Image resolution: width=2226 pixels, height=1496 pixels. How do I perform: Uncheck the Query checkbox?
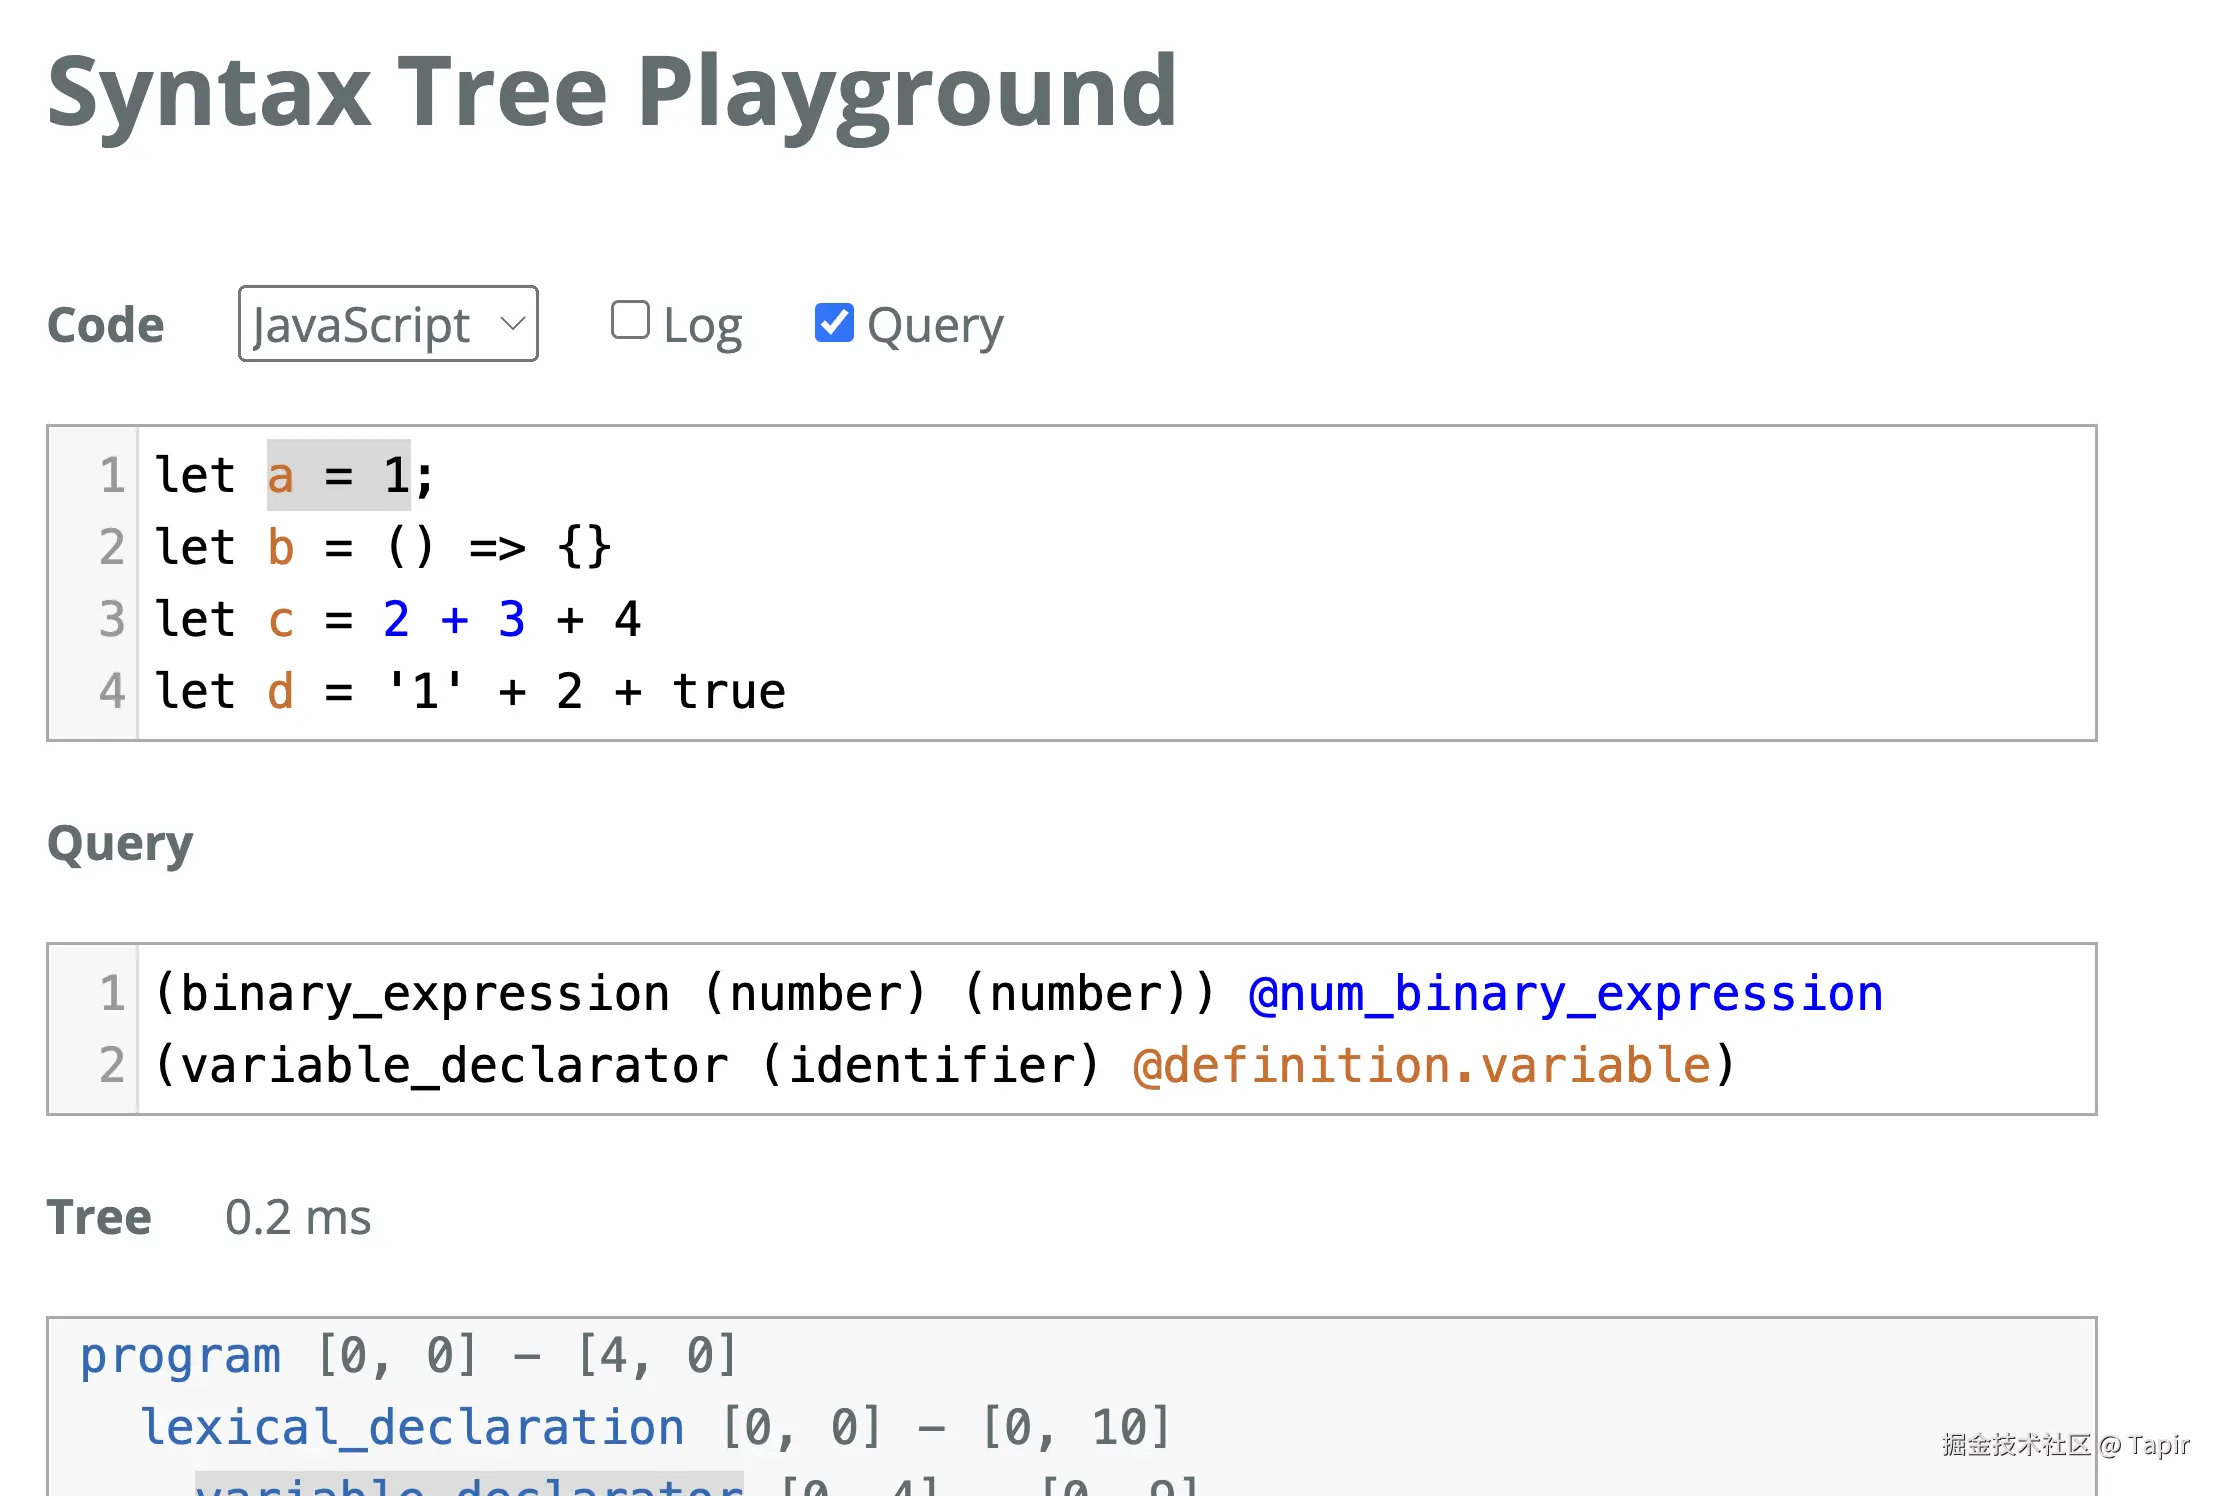[834, 322]
